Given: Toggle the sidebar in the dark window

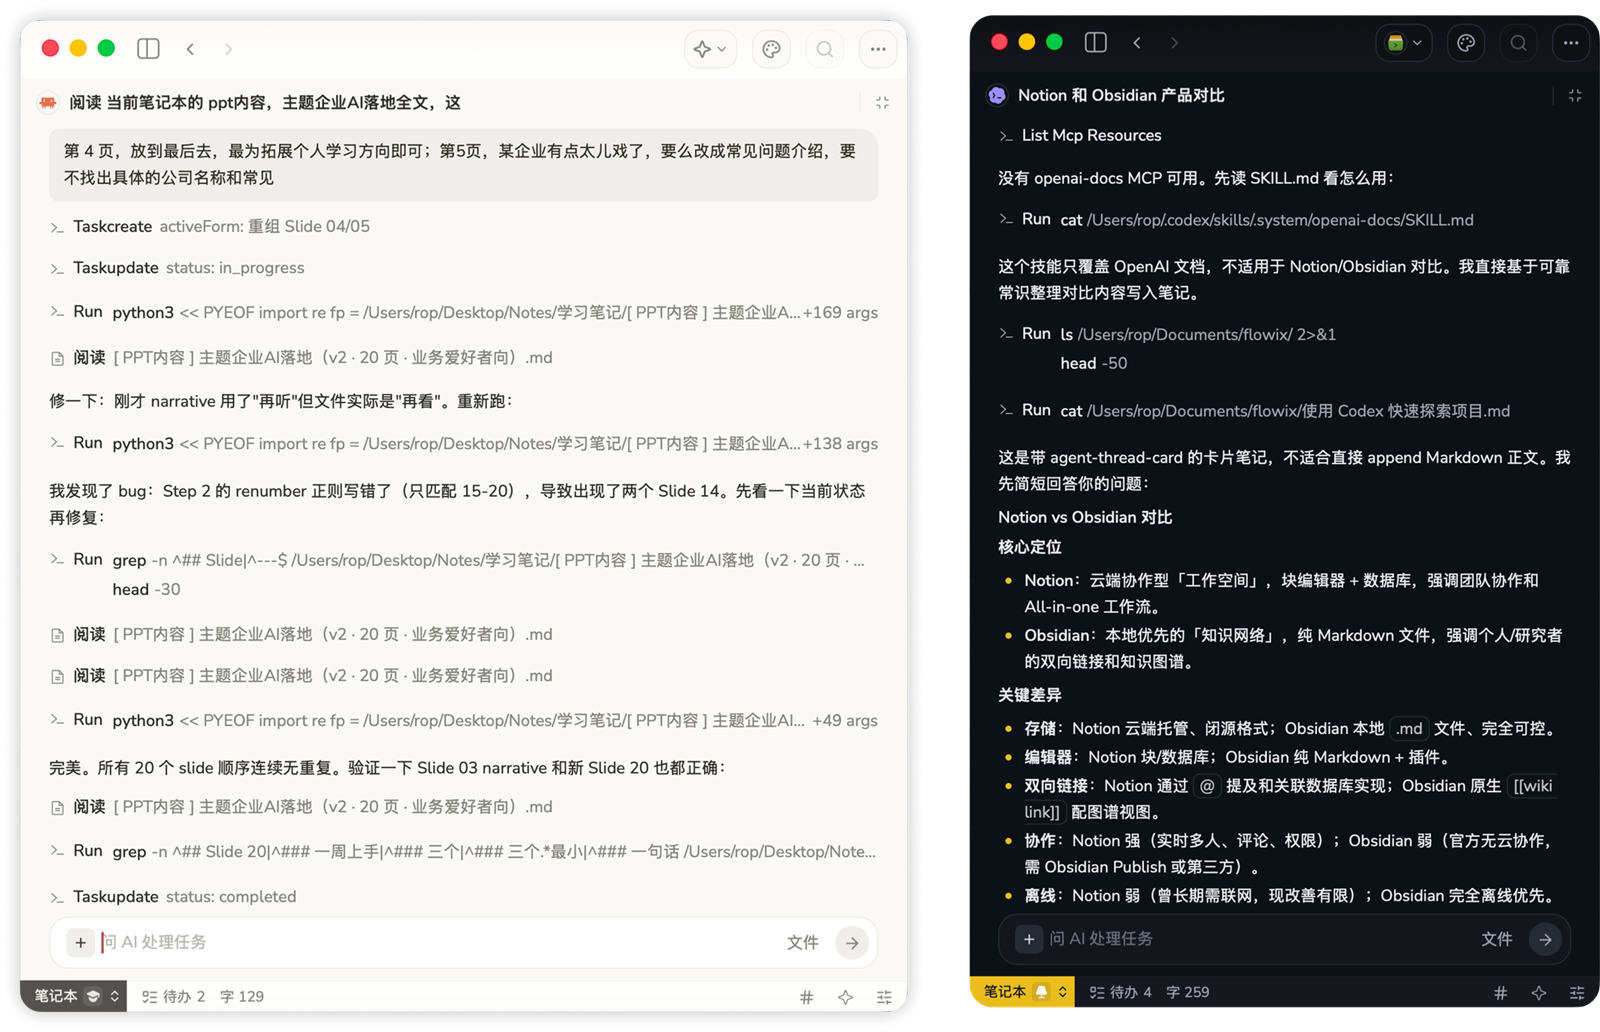Looking at the screenshot, I should pyautogui.click(x=1096, y=42).
